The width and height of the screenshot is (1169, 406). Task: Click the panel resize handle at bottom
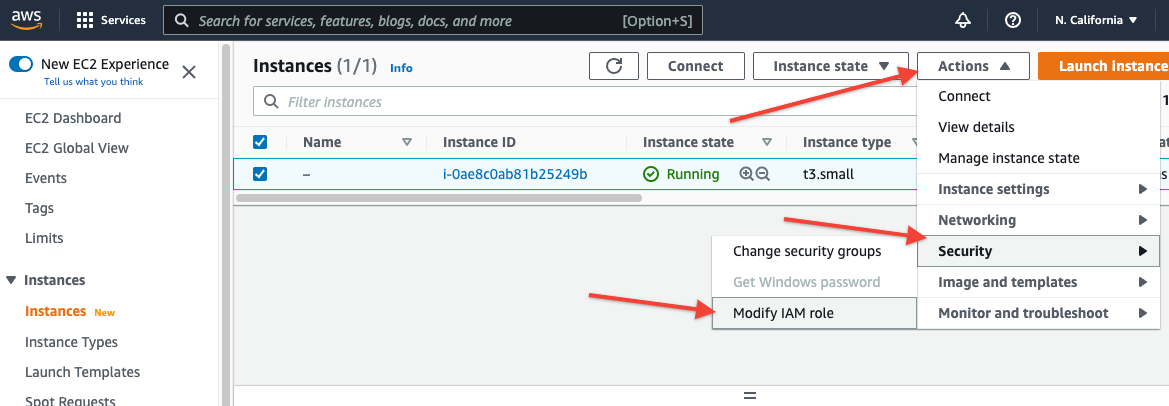(x=750, y=395)
